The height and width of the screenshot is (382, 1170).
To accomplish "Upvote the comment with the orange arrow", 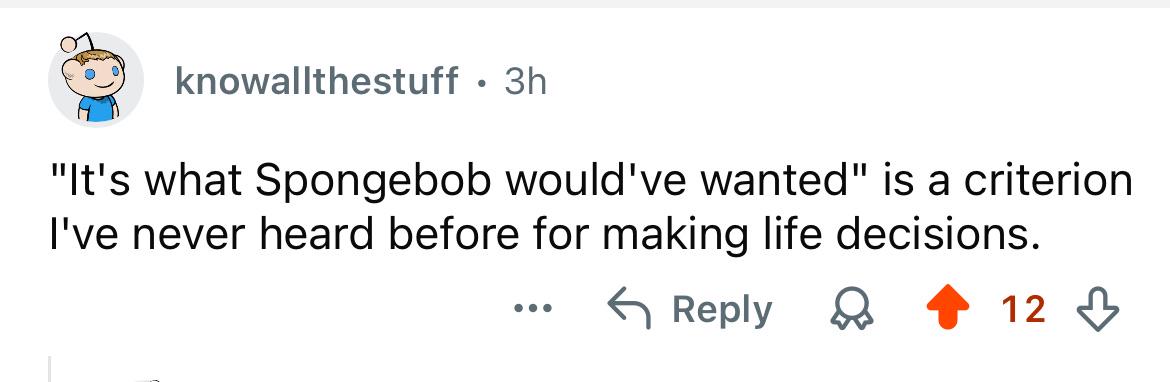I will 948,309.
